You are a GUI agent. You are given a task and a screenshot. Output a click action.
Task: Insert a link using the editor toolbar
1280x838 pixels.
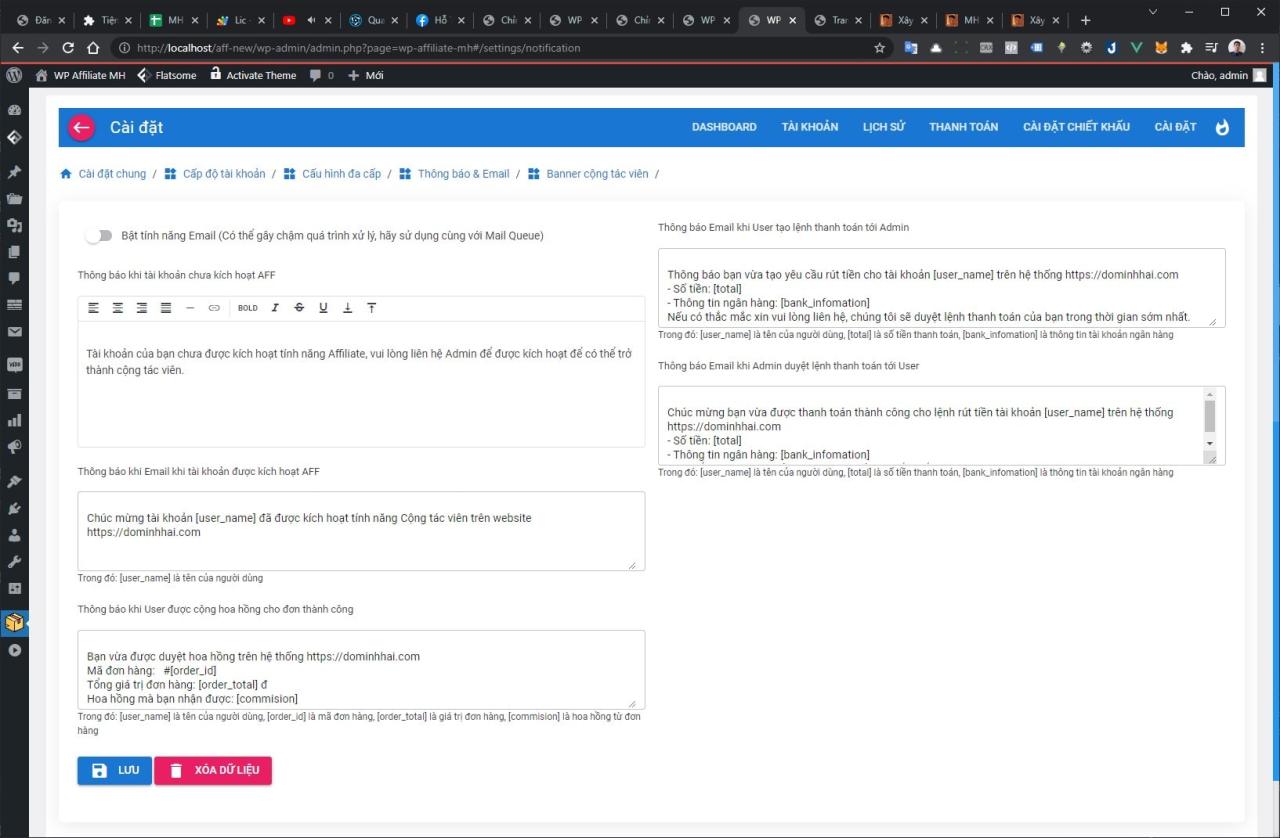click(x=213, y=307)
